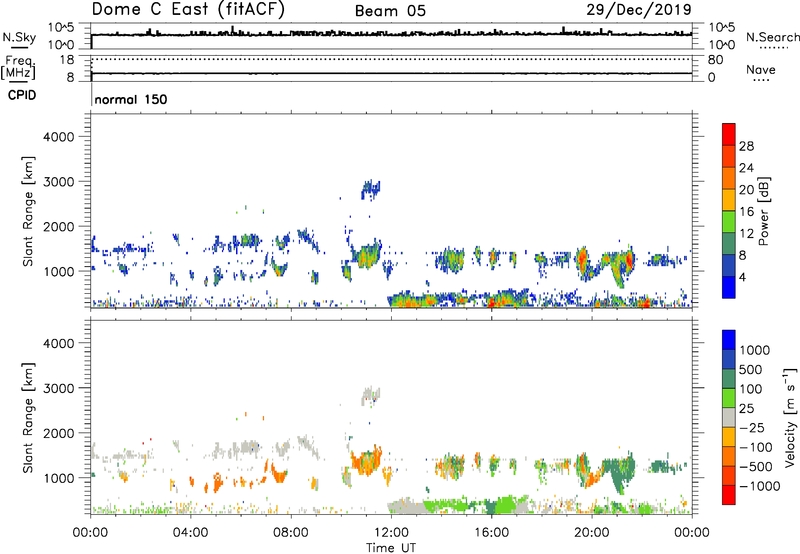Click the 'Nave' legend label
This screenshot has width=800, height=554.
(x=760, y=69)
